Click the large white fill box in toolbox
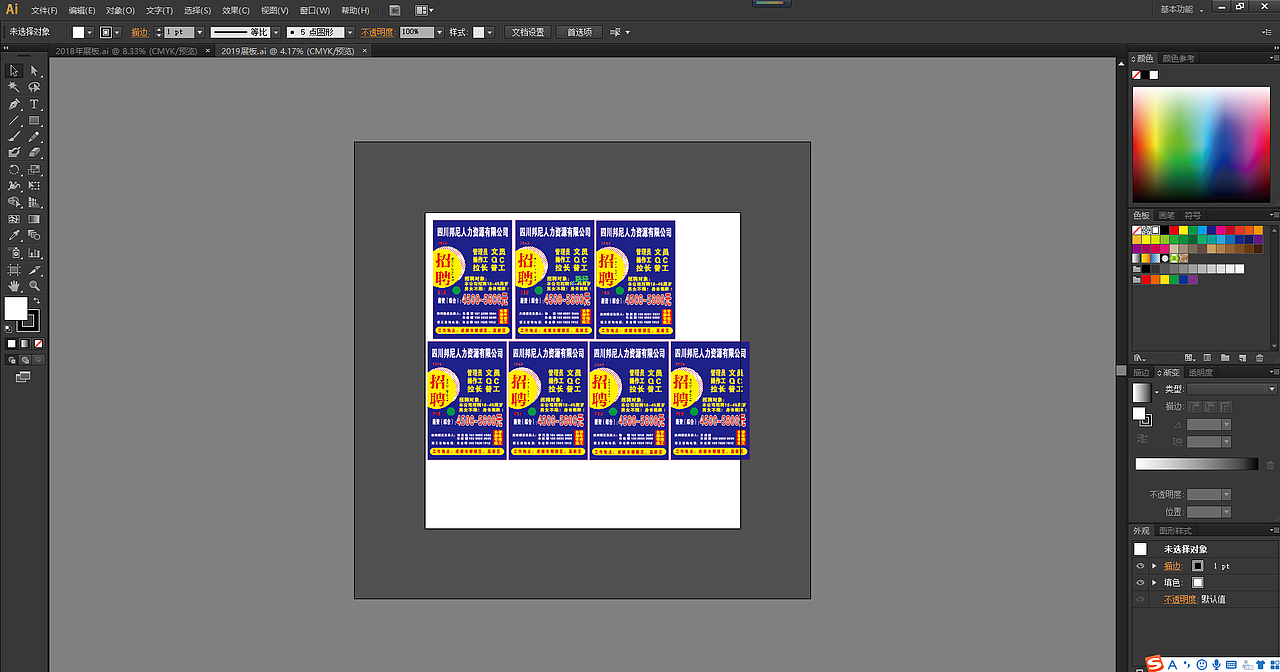 15,309
